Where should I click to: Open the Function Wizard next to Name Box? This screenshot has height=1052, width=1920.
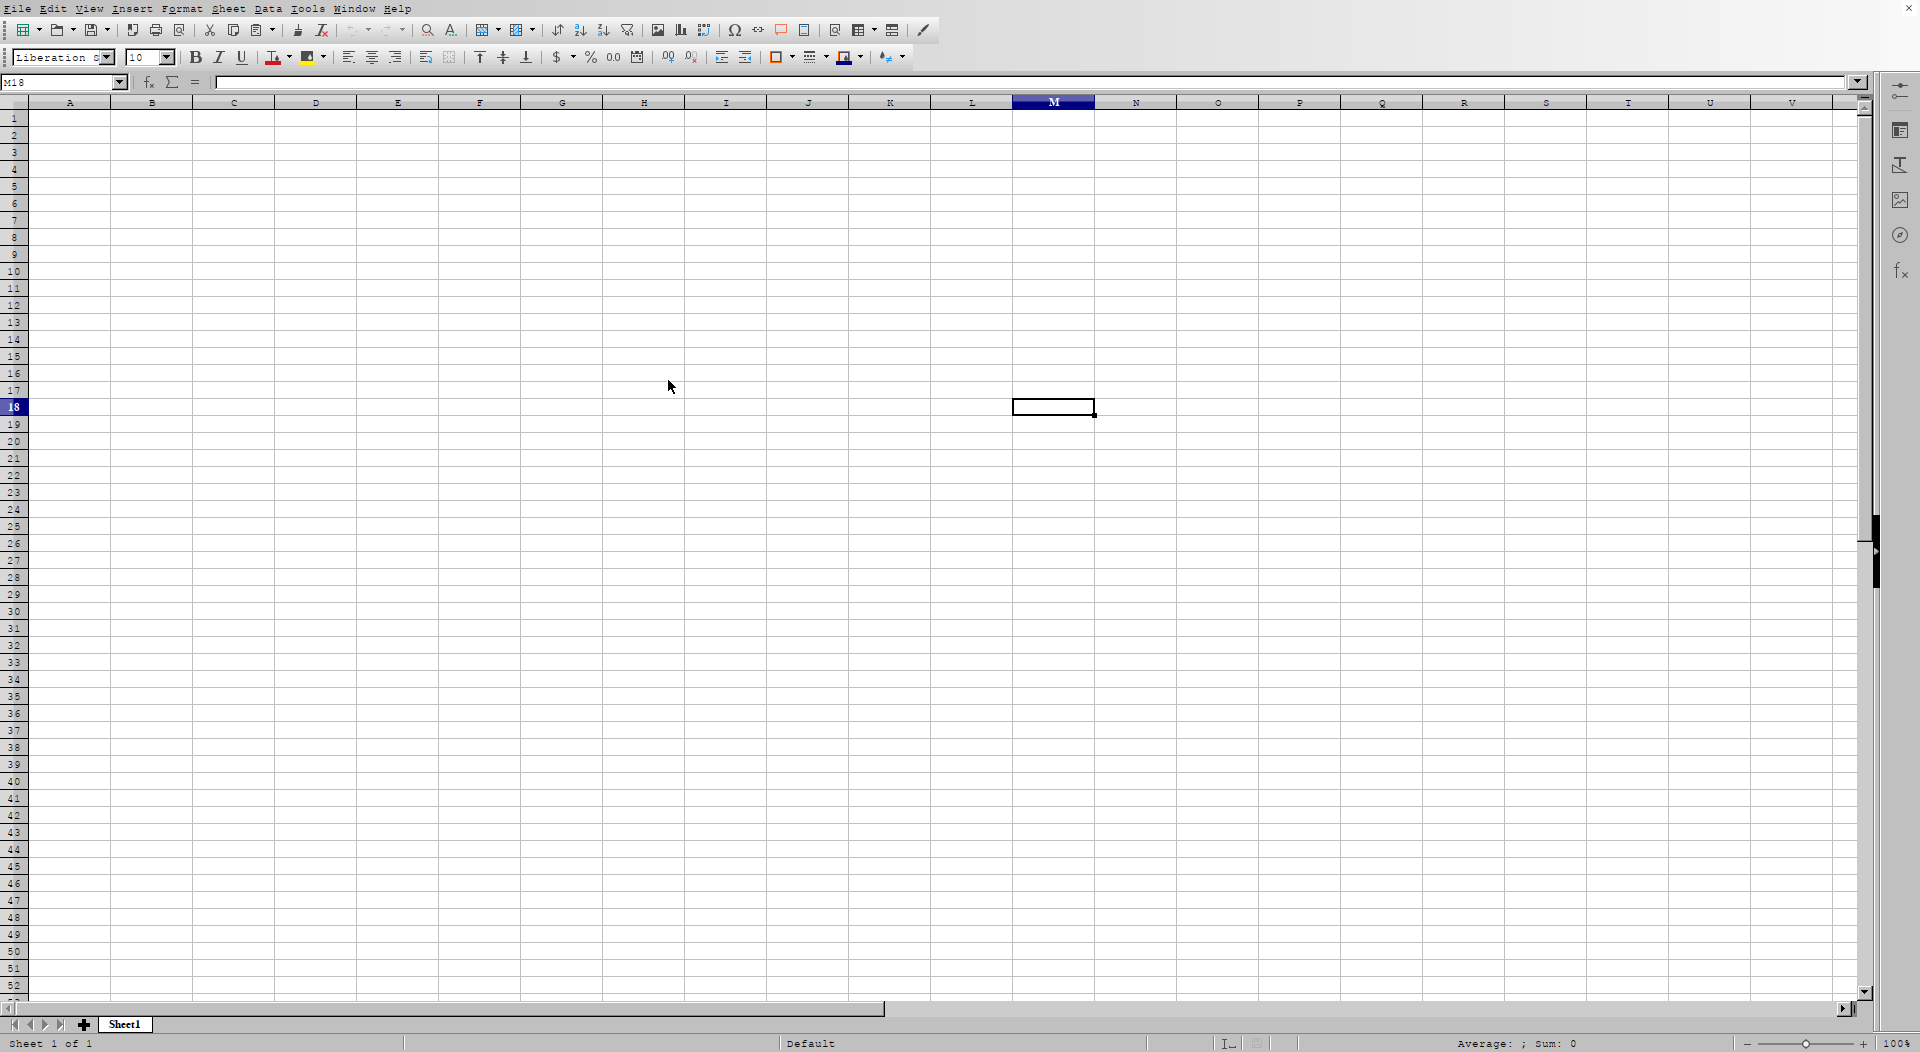tap(149, 82)
